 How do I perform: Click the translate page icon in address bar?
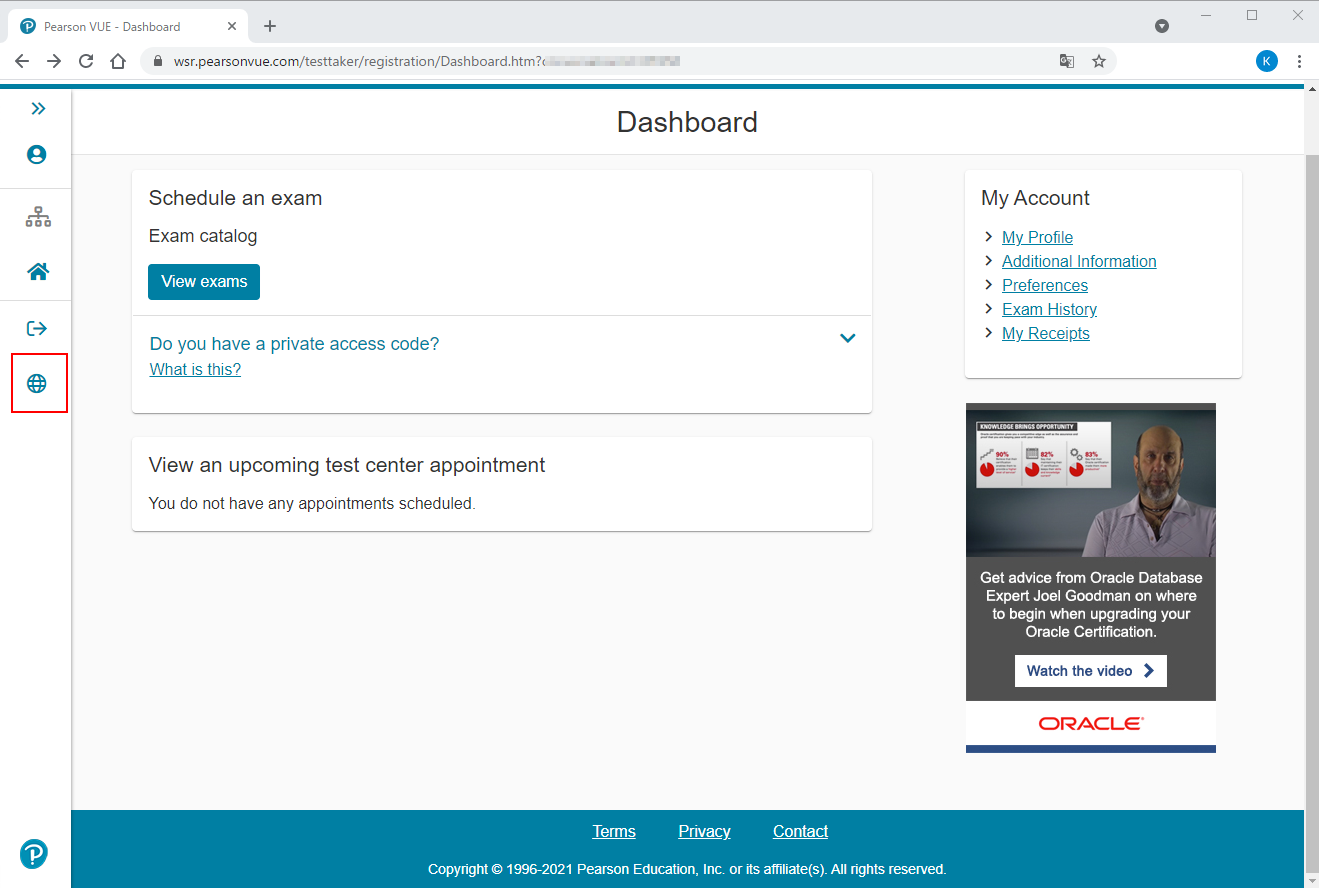(x=1067, y=61)
